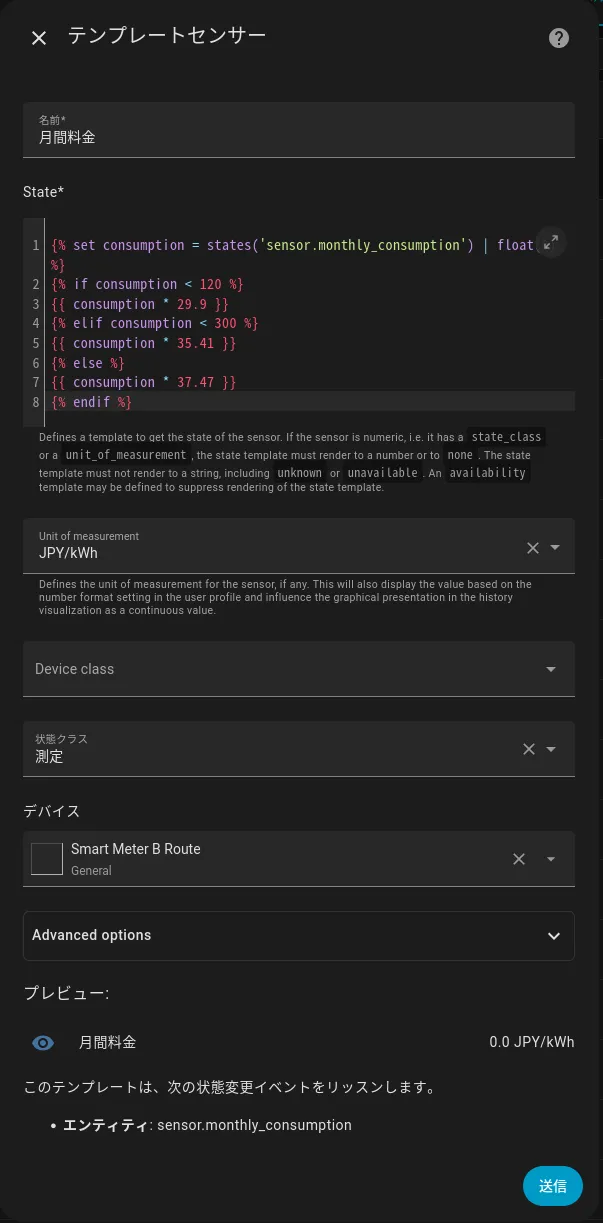Click the 月間料金 preview entity row
The image size is (603, 1223).
click(x=298, y=1043)
